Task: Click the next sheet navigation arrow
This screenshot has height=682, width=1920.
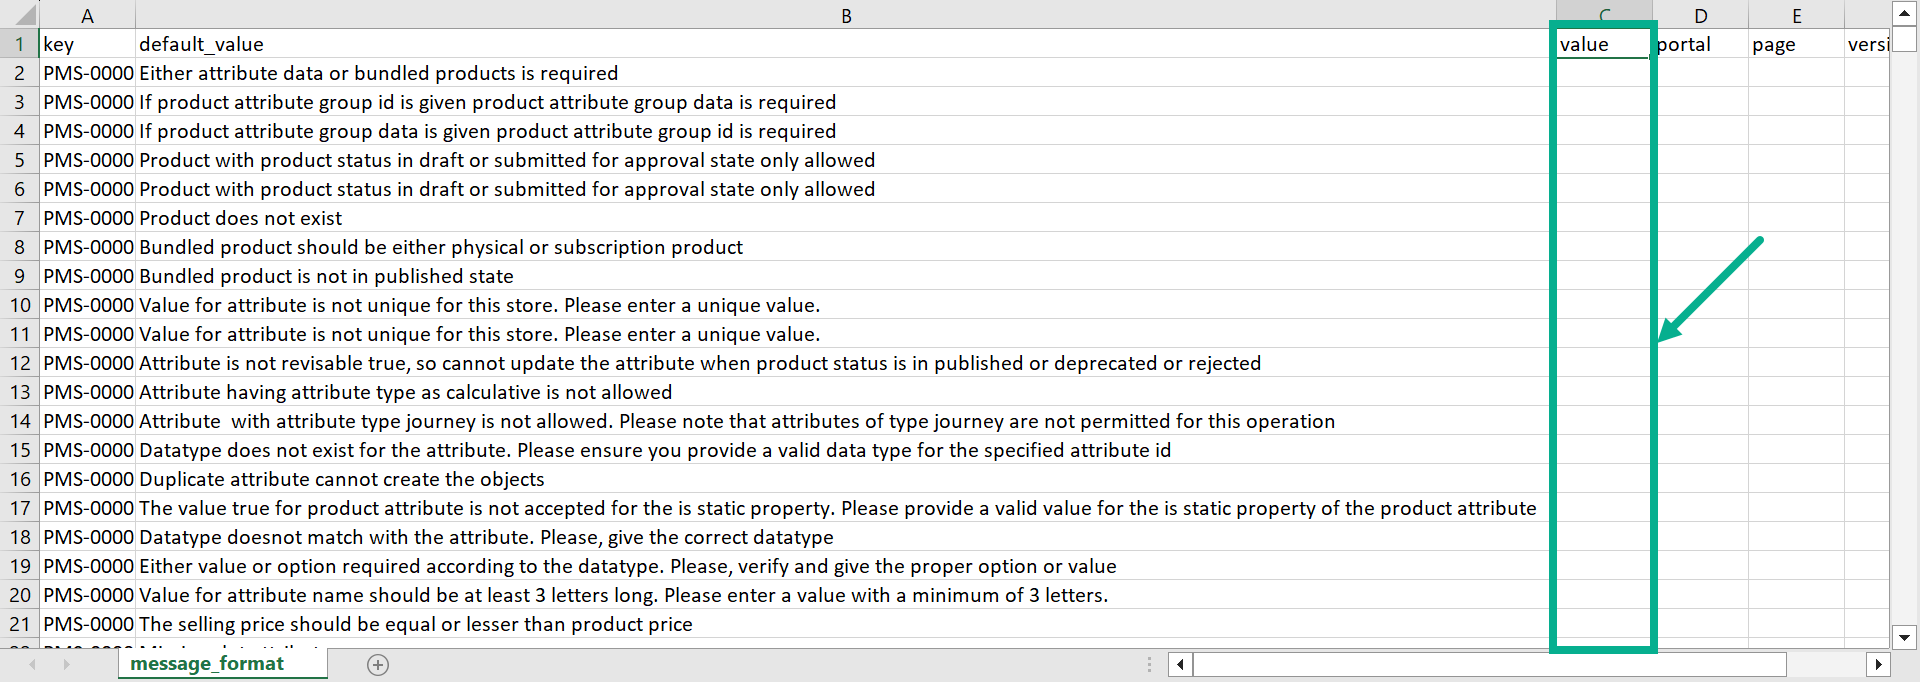Action: click(67, 665)
